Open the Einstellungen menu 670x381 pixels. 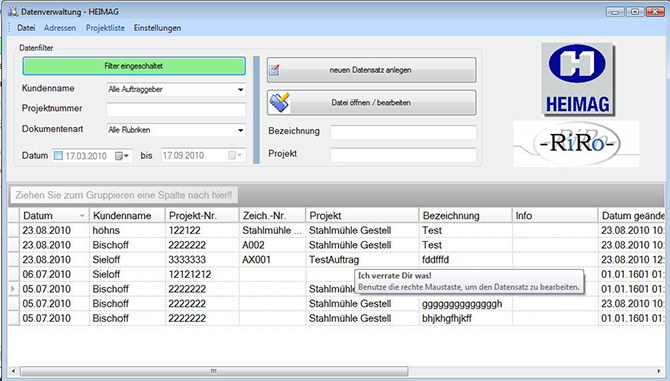[x=157, y=28]
